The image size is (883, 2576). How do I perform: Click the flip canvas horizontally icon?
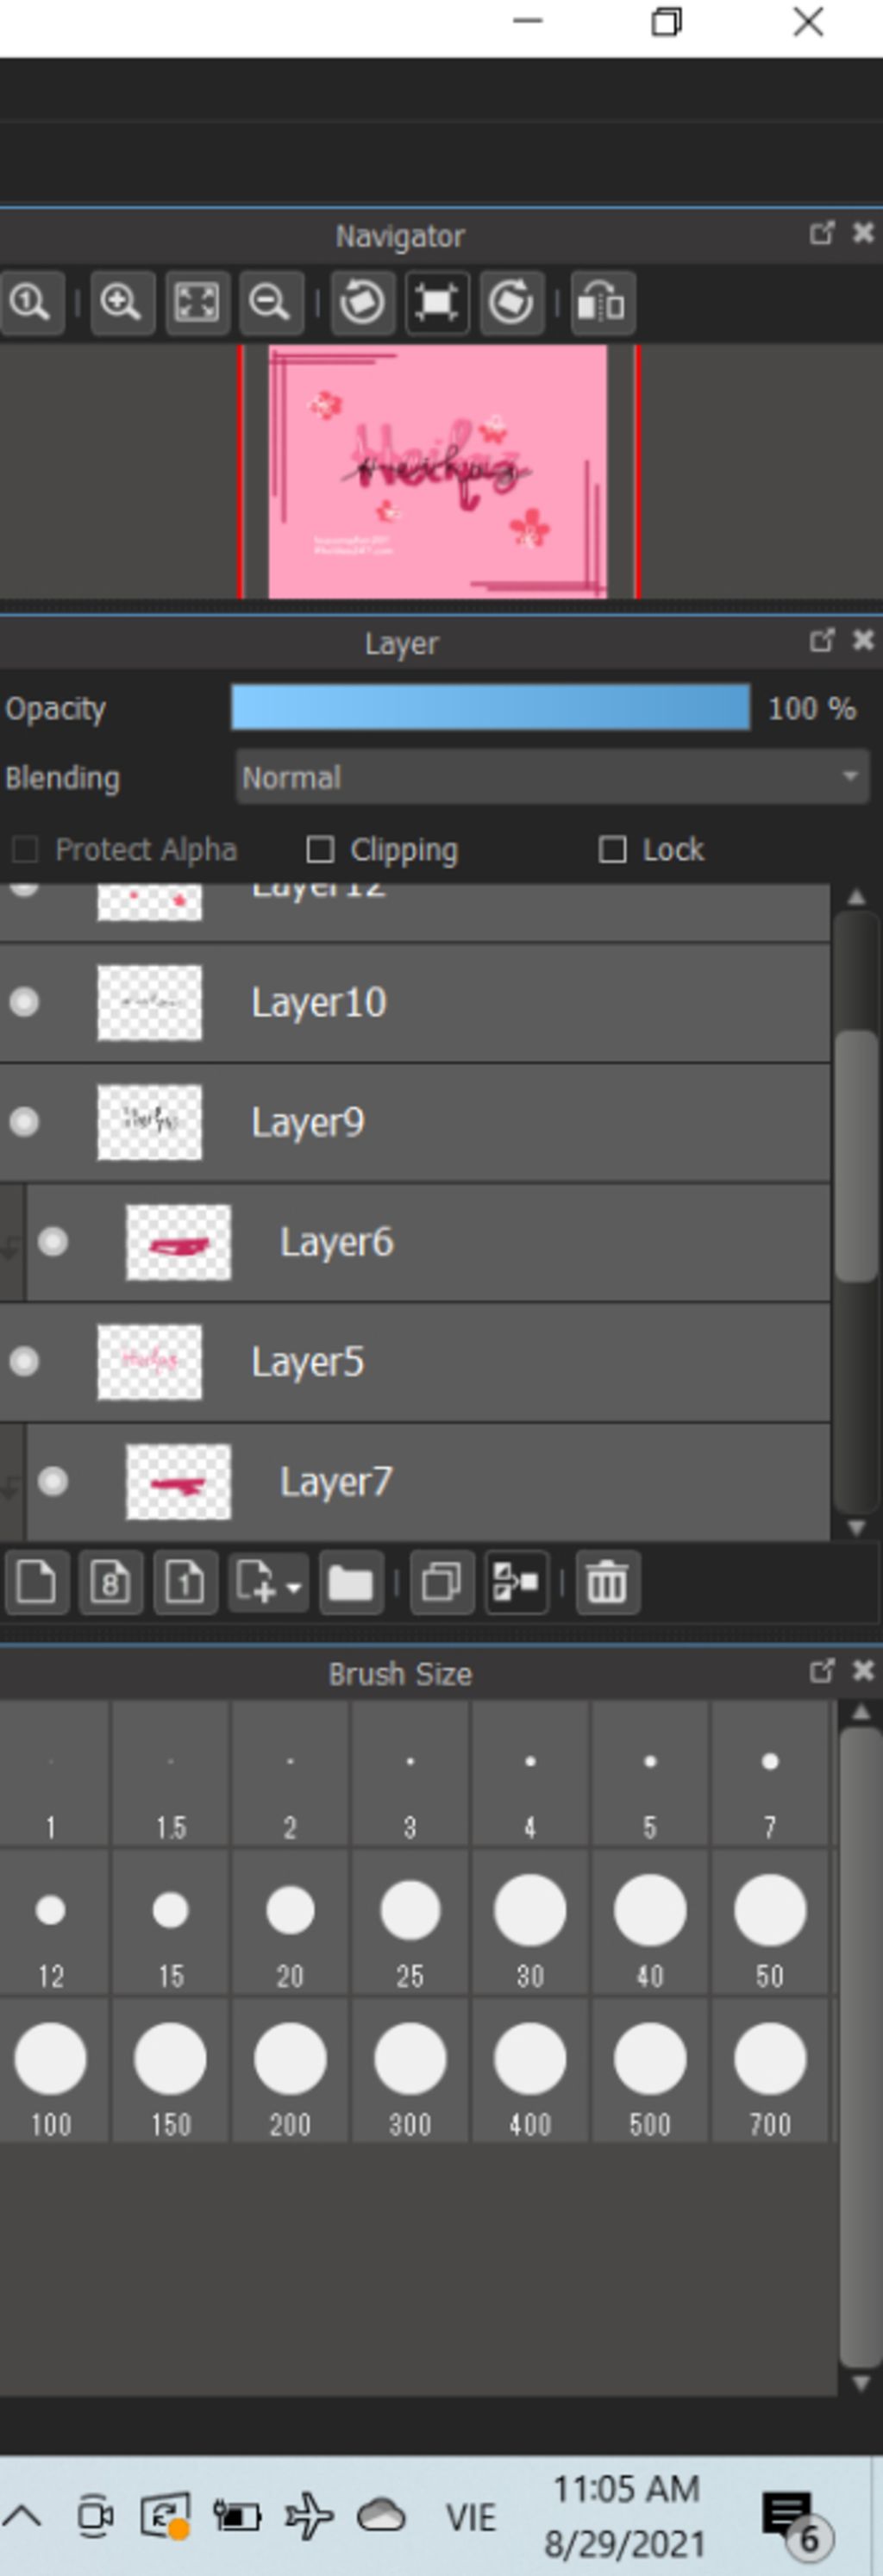602,302
